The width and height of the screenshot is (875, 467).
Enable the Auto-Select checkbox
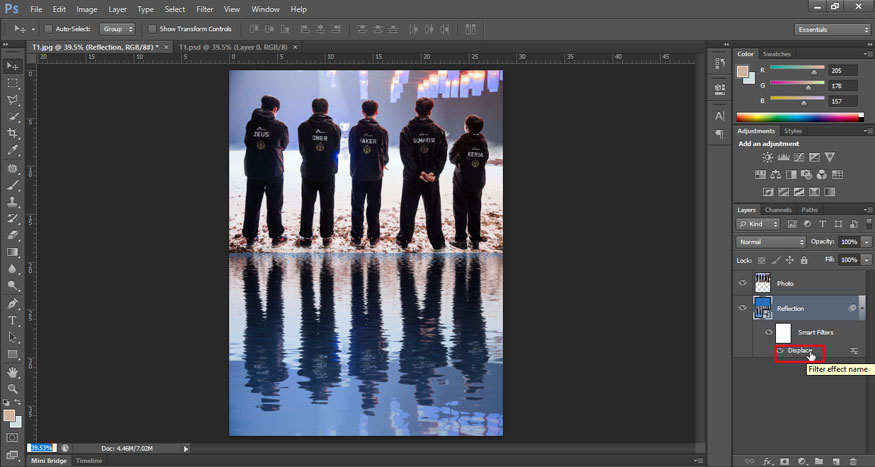coord(49,29)
